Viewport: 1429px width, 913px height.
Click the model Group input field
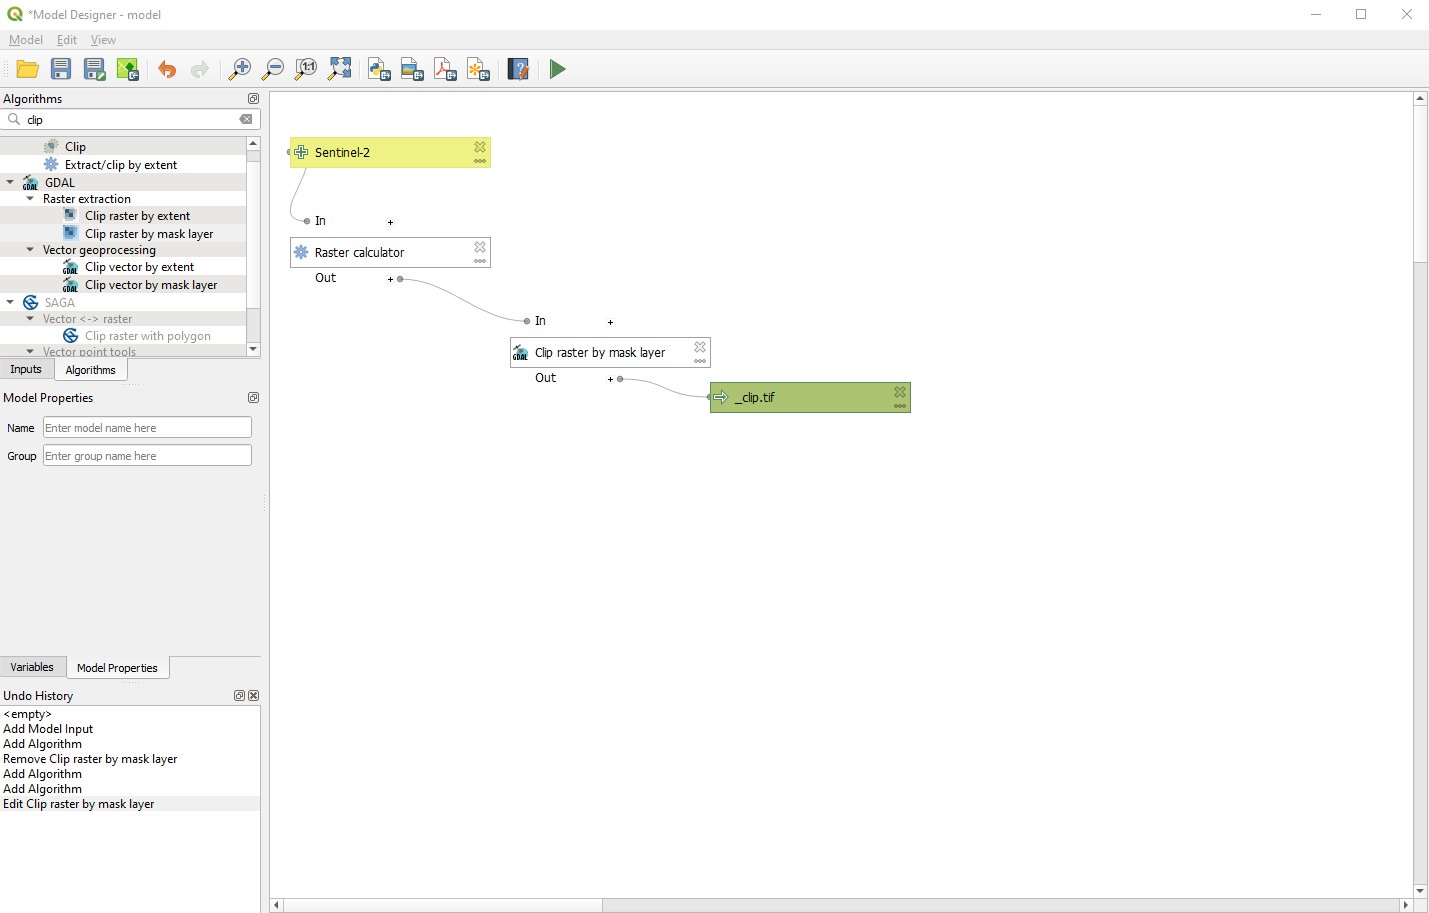(x=147, y=456)
